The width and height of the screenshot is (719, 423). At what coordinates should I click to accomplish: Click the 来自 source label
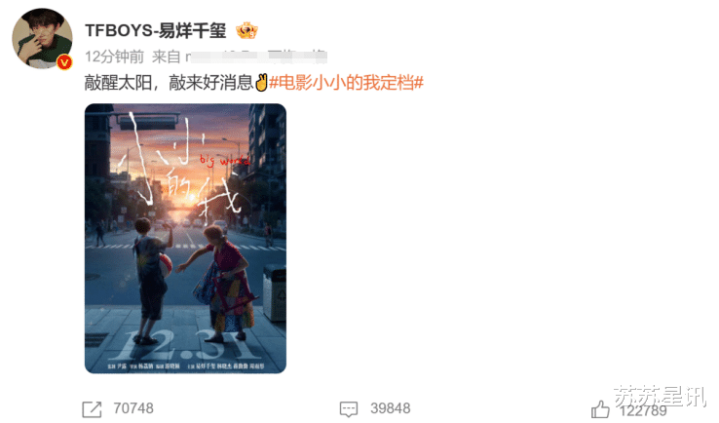(166, 57)
